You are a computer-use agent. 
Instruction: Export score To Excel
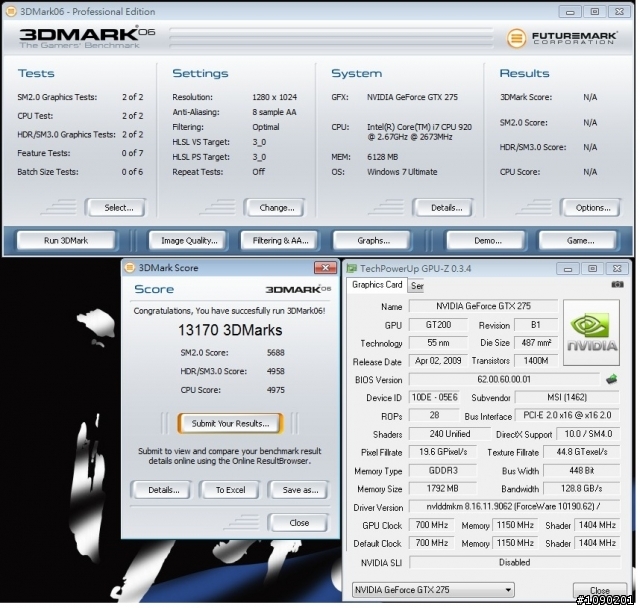pyautogui.click(x=230, y=490)
